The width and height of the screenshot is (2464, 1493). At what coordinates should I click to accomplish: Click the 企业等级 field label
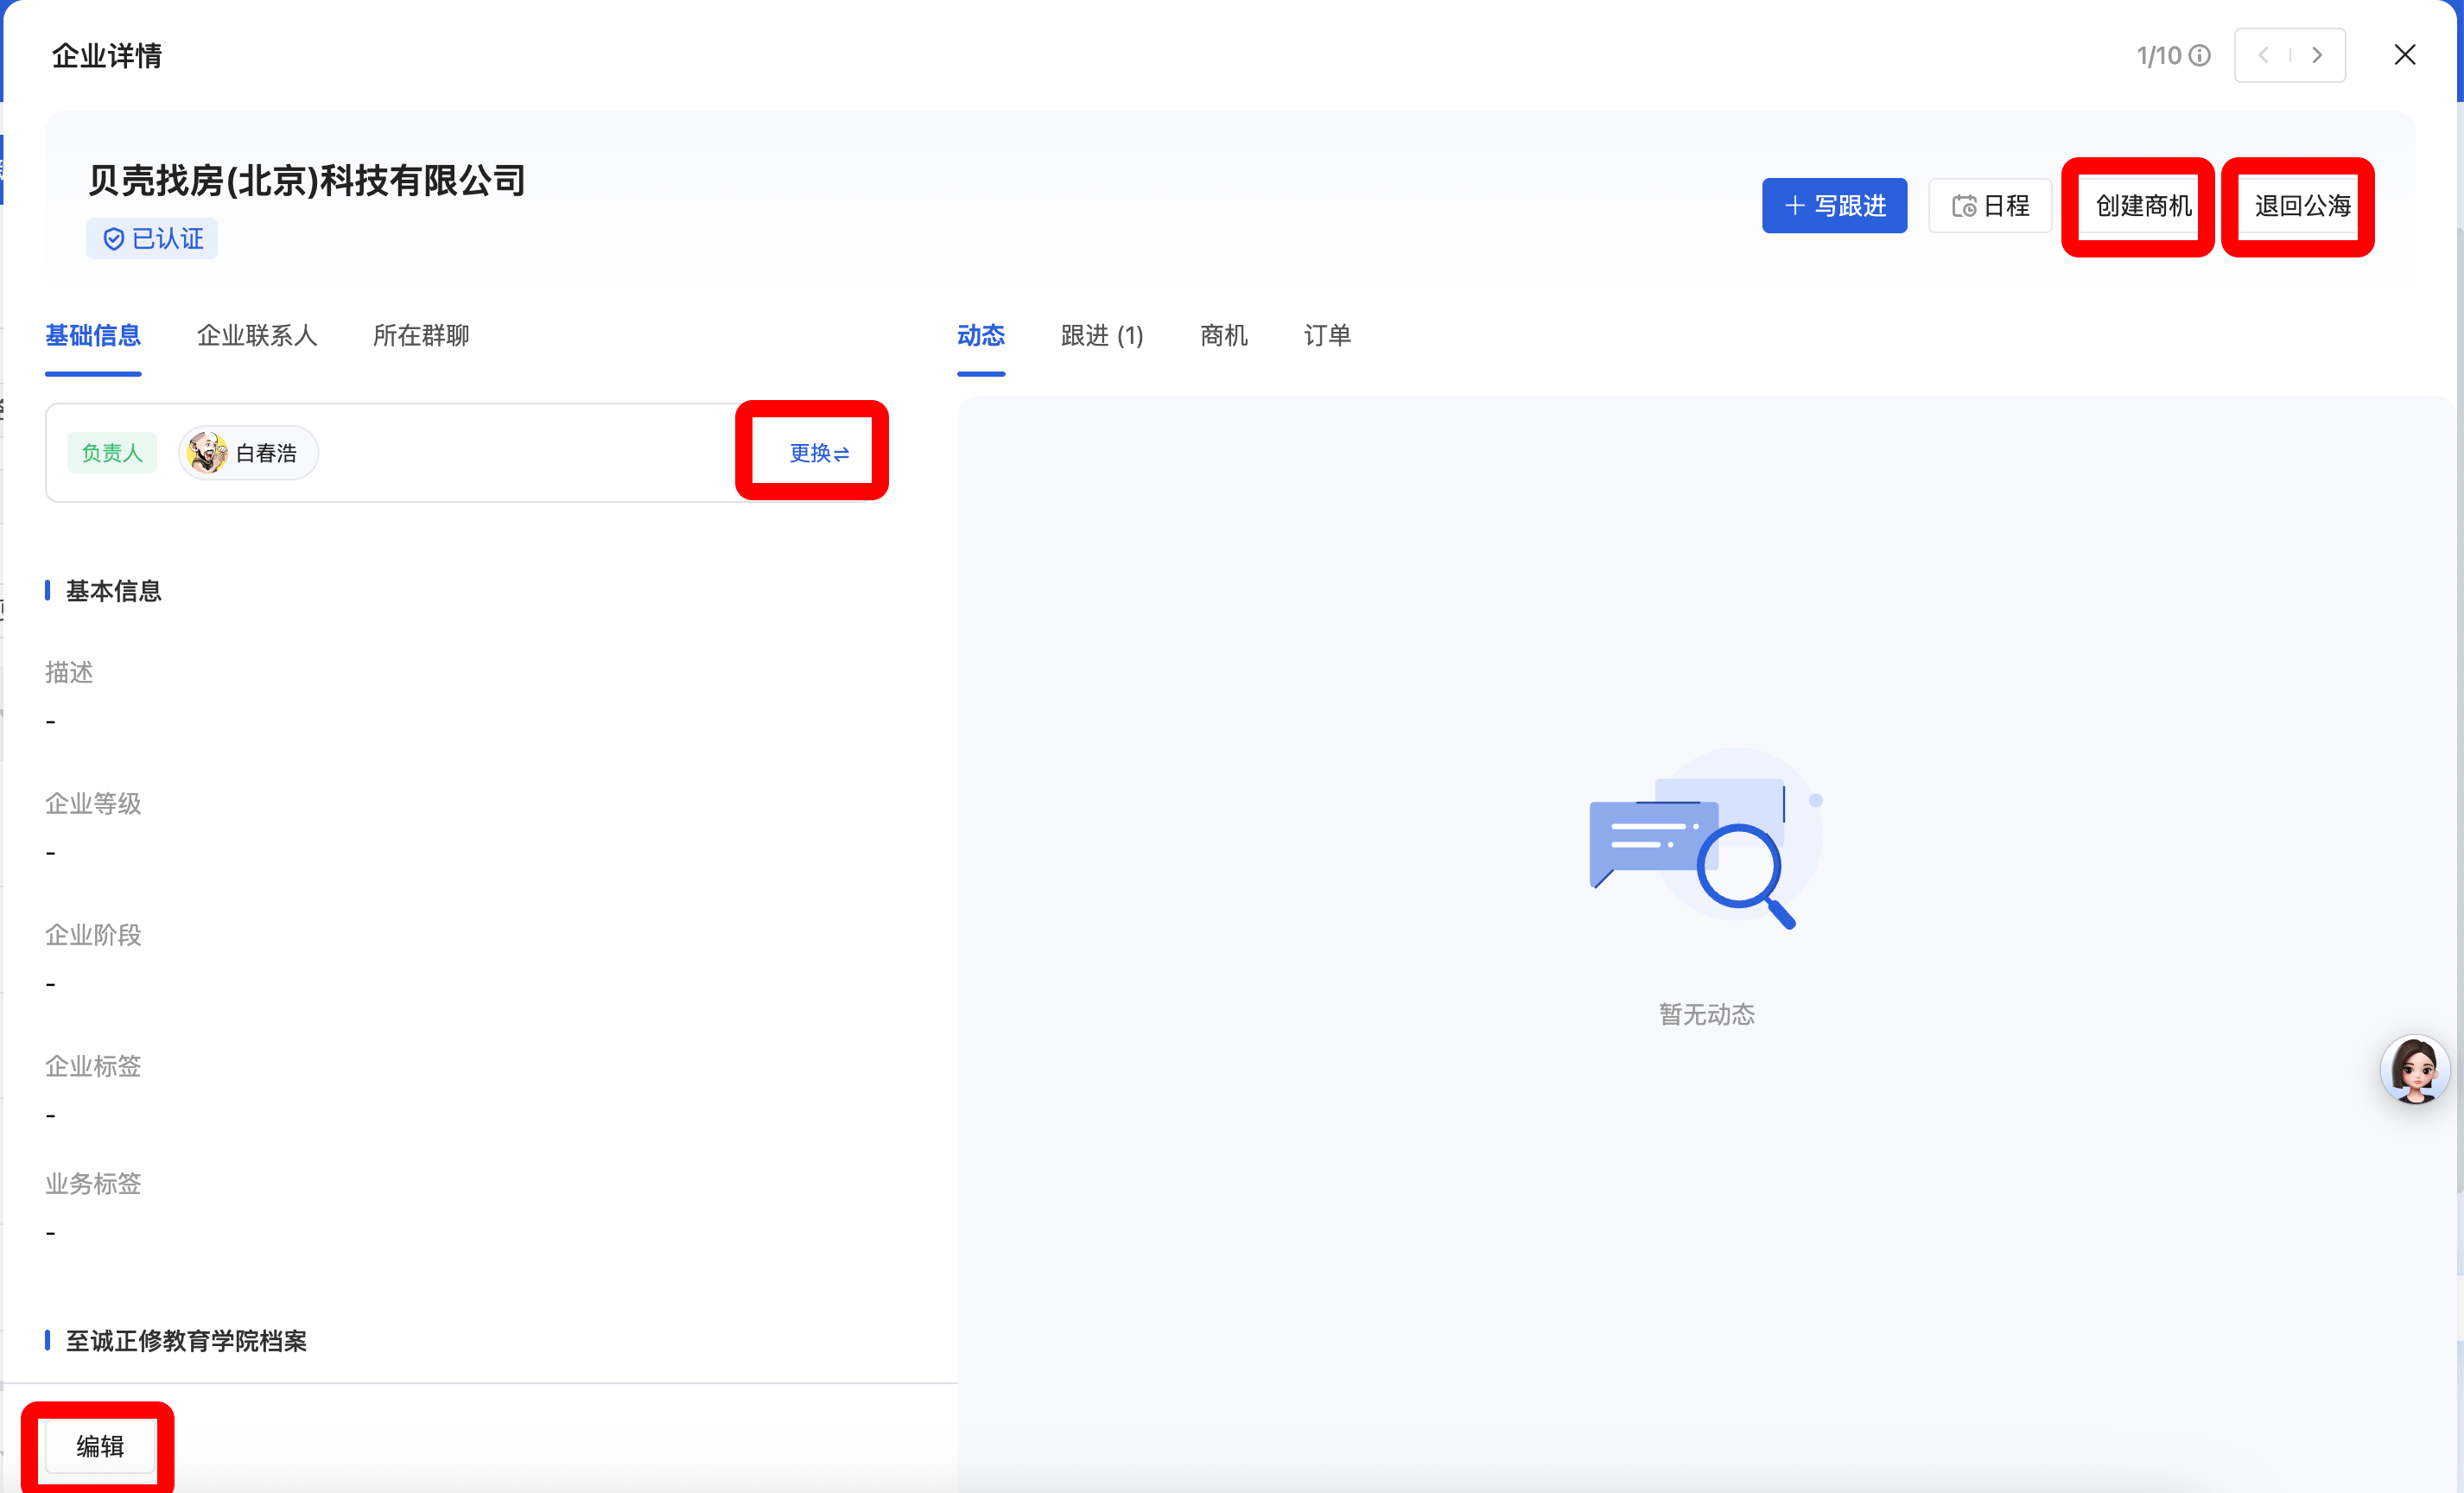point(93,804)
